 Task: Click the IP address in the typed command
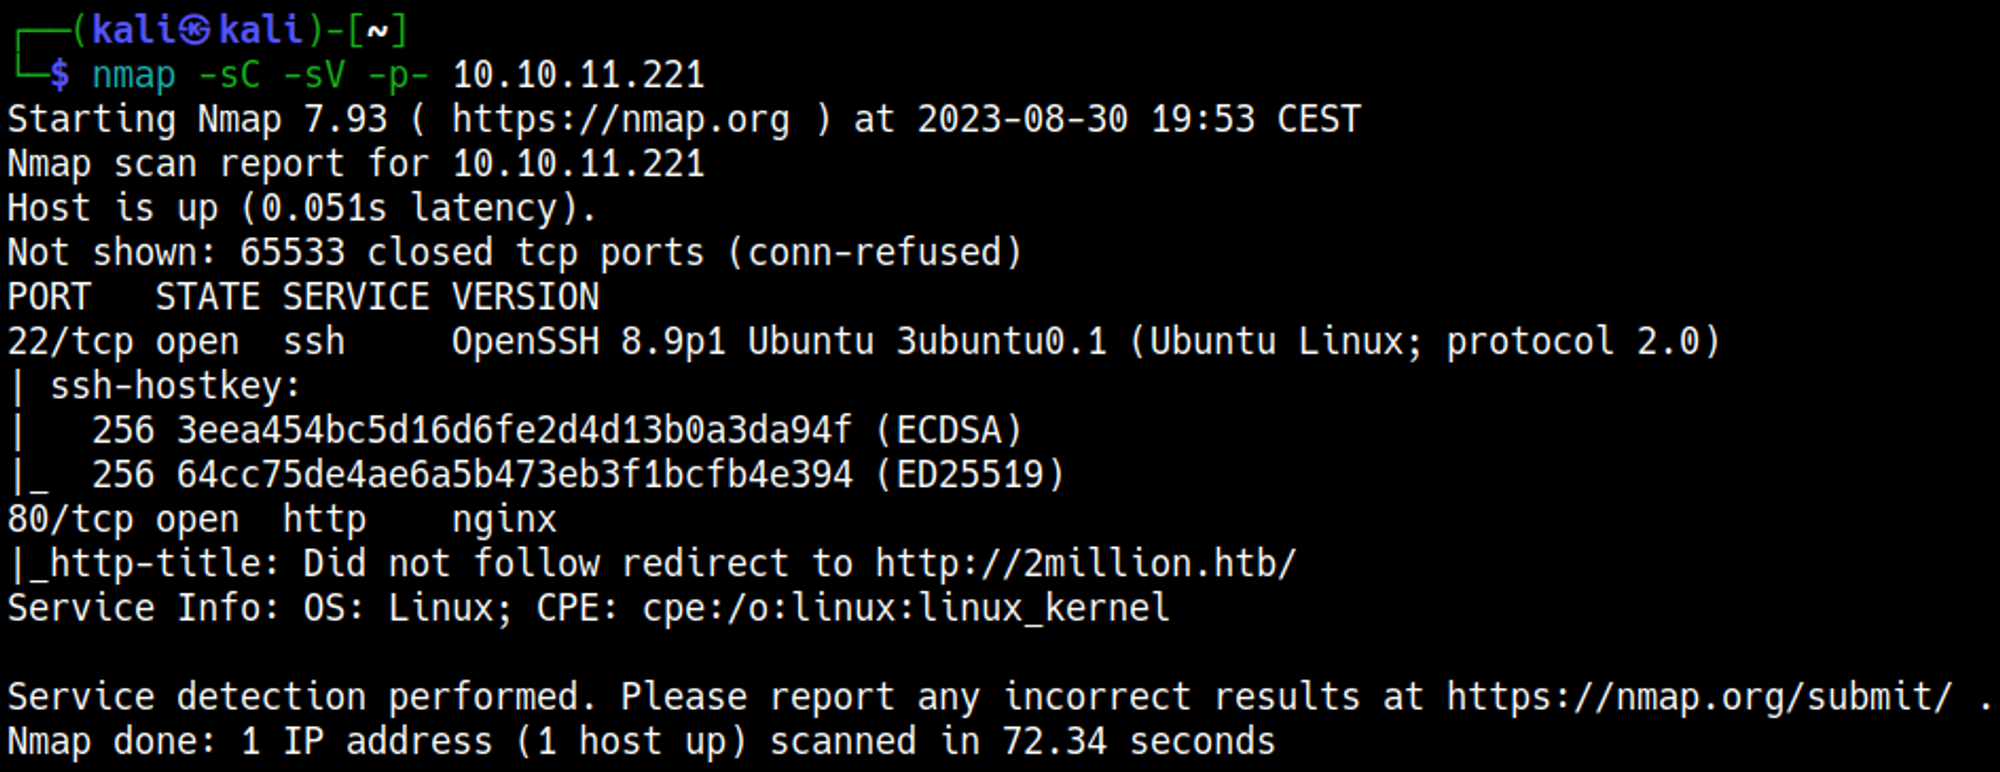(x=578, y=75)
